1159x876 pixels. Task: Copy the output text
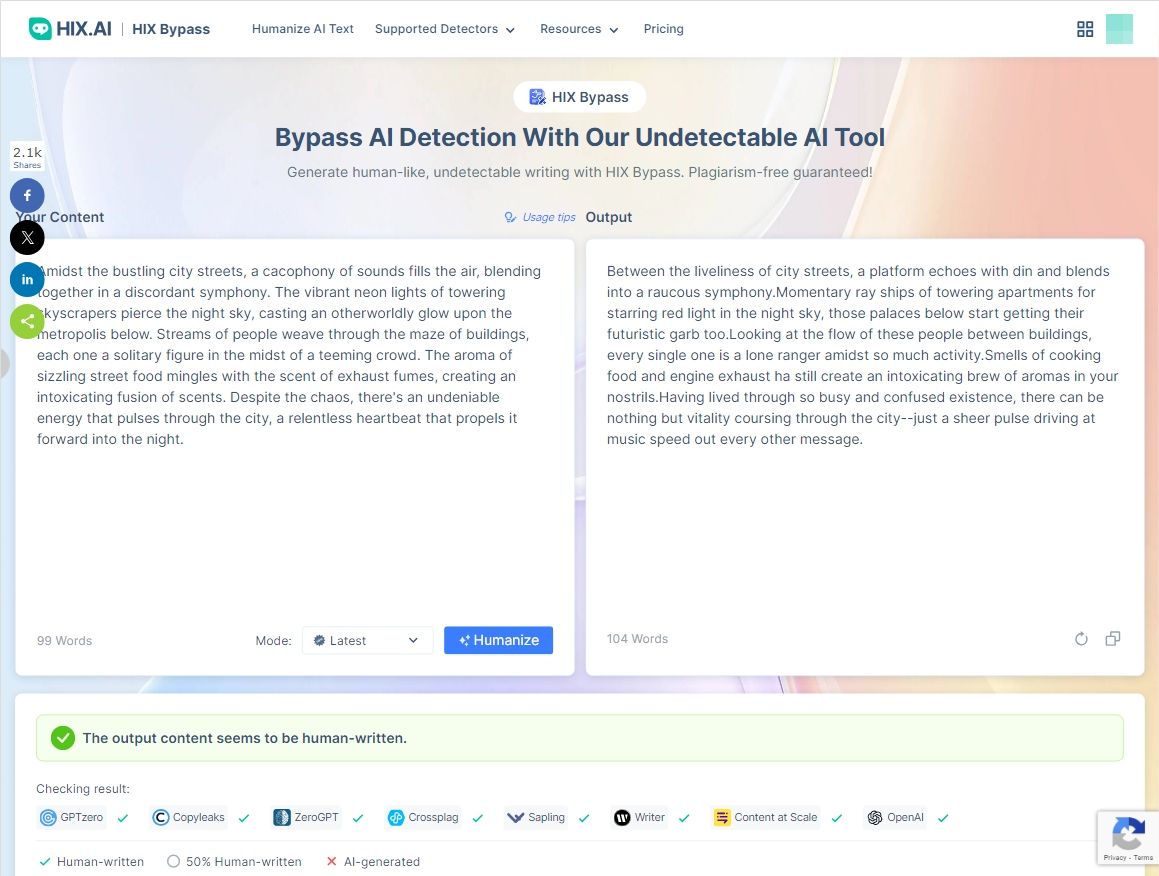pos(1112,639)
